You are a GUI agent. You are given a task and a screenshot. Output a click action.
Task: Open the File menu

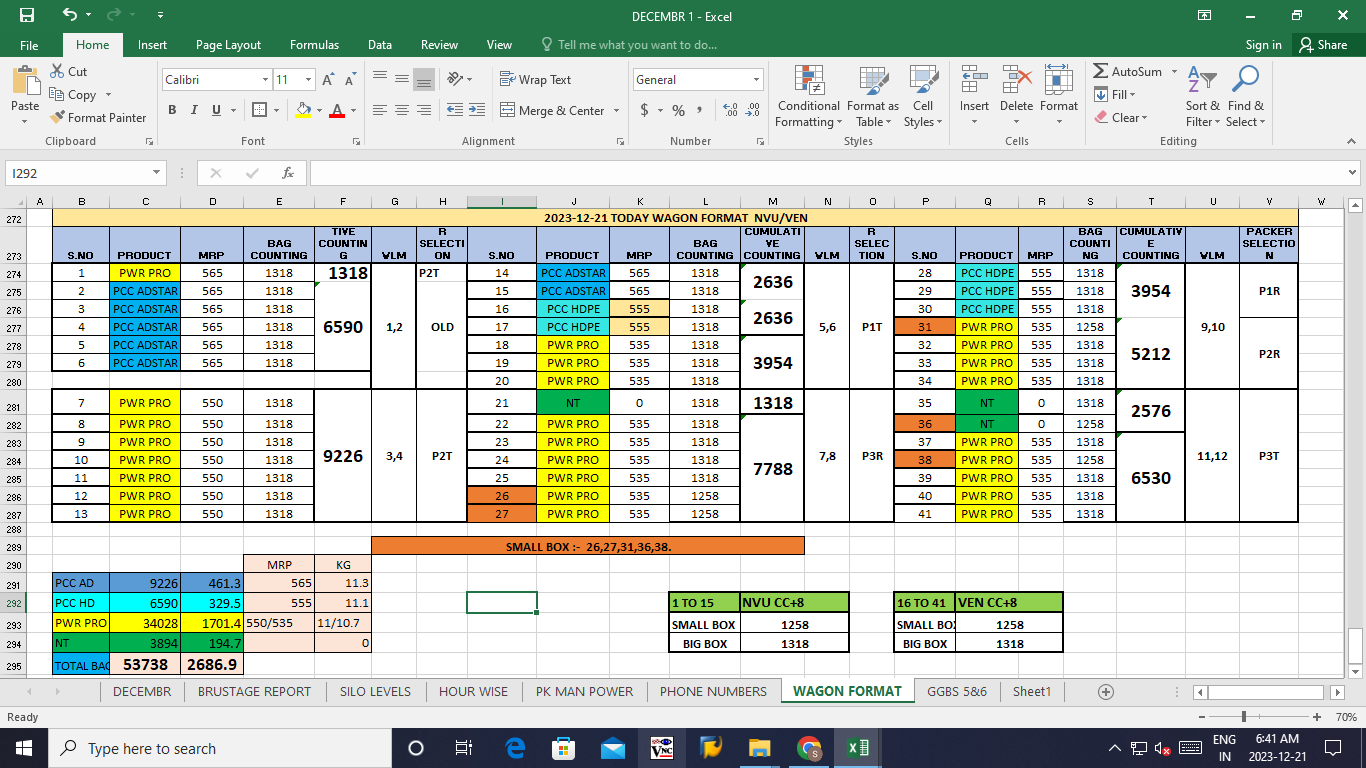coord(29,45)
